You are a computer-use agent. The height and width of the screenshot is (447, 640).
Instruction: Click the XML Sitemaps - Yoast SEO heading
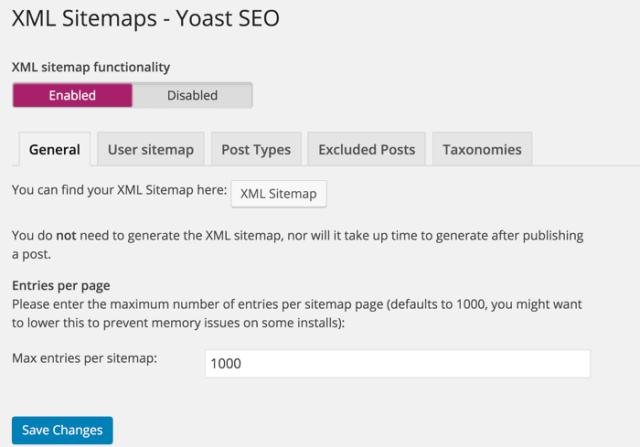(145, 18)
